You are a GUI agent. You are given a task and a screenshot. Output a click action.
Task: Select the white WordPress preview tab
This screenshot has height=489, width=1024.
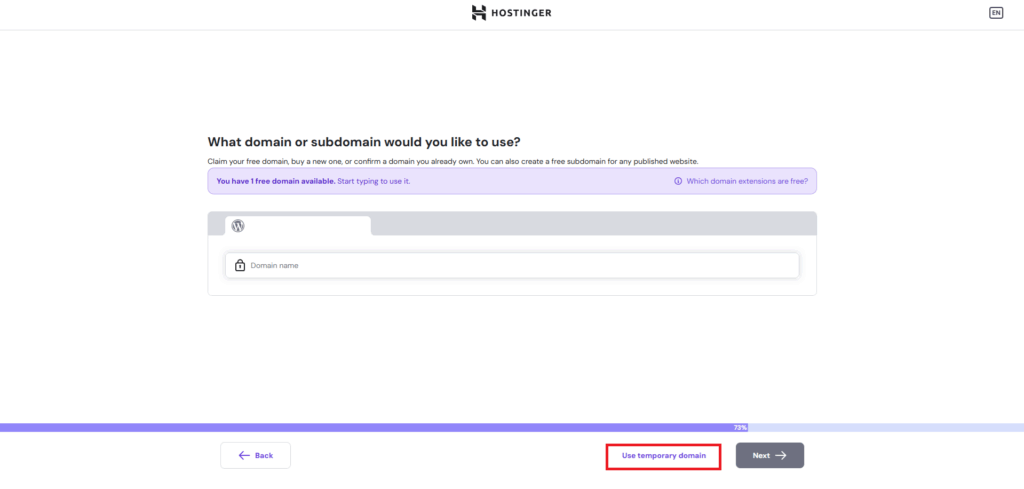pos(298,226)
